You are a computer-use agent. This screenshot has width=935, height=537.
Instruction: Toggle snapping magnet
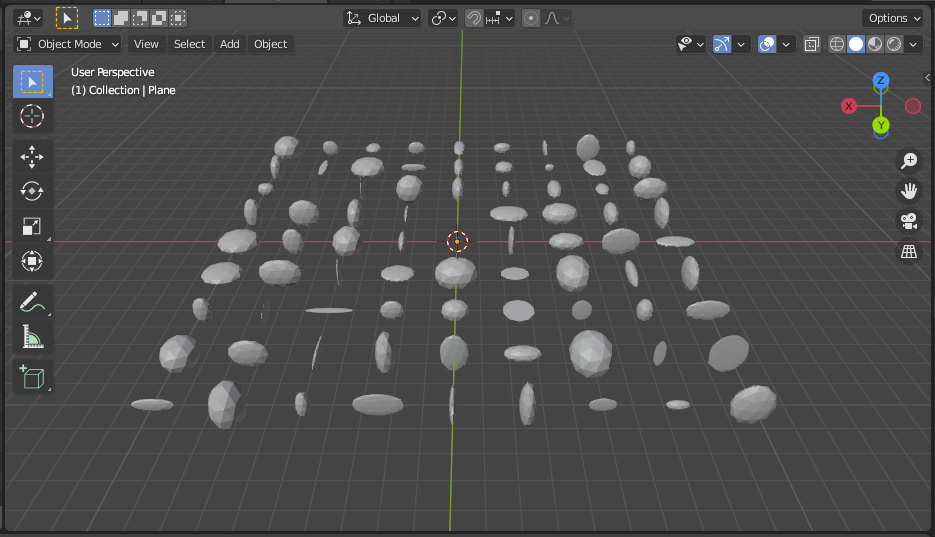click(x=474, y=18)
